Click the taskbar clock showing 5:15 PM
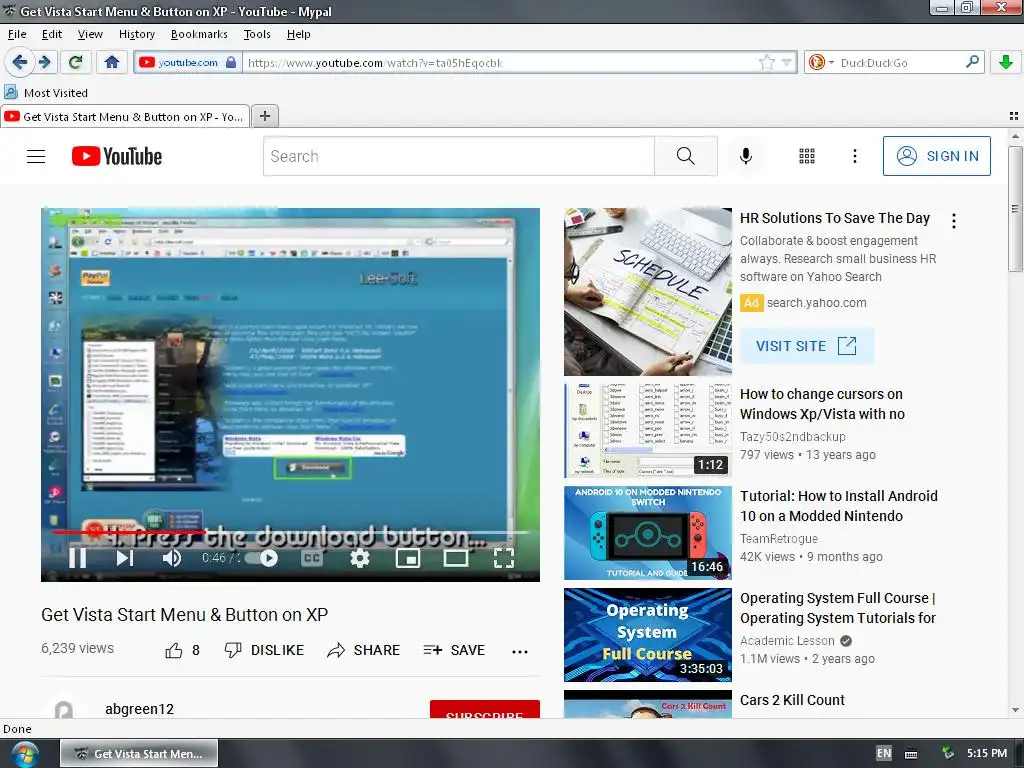This screenshot has width=1024, height=768. [987, 753]
